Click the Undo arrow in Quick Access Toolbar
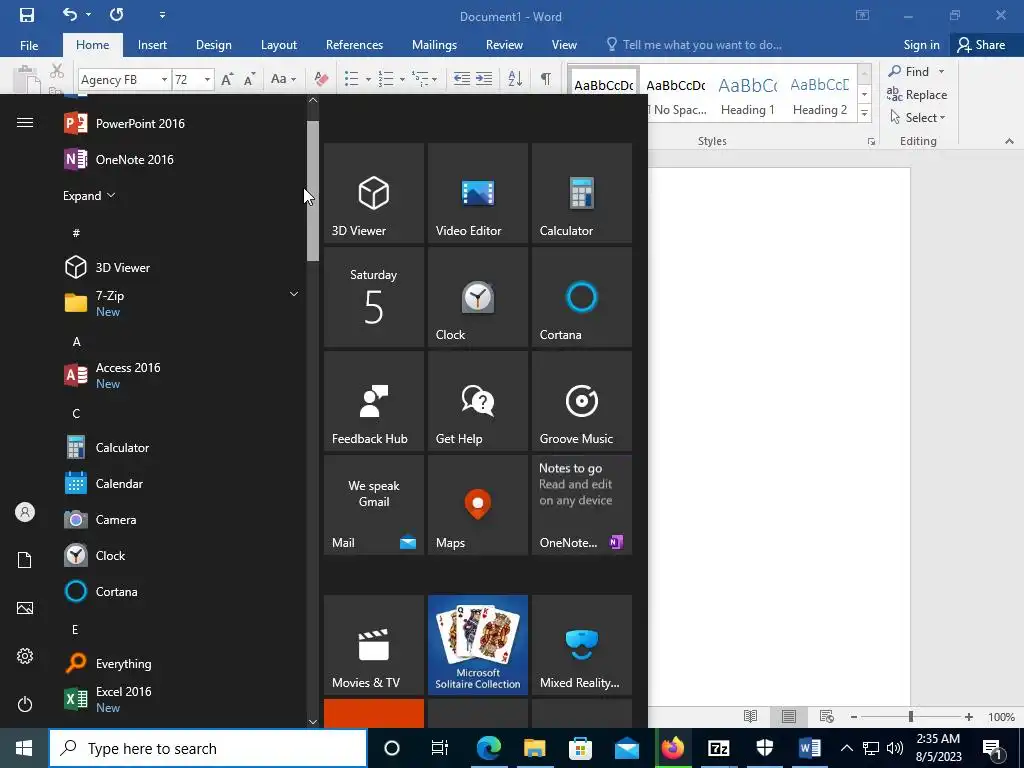 click(x=70, y=14)
